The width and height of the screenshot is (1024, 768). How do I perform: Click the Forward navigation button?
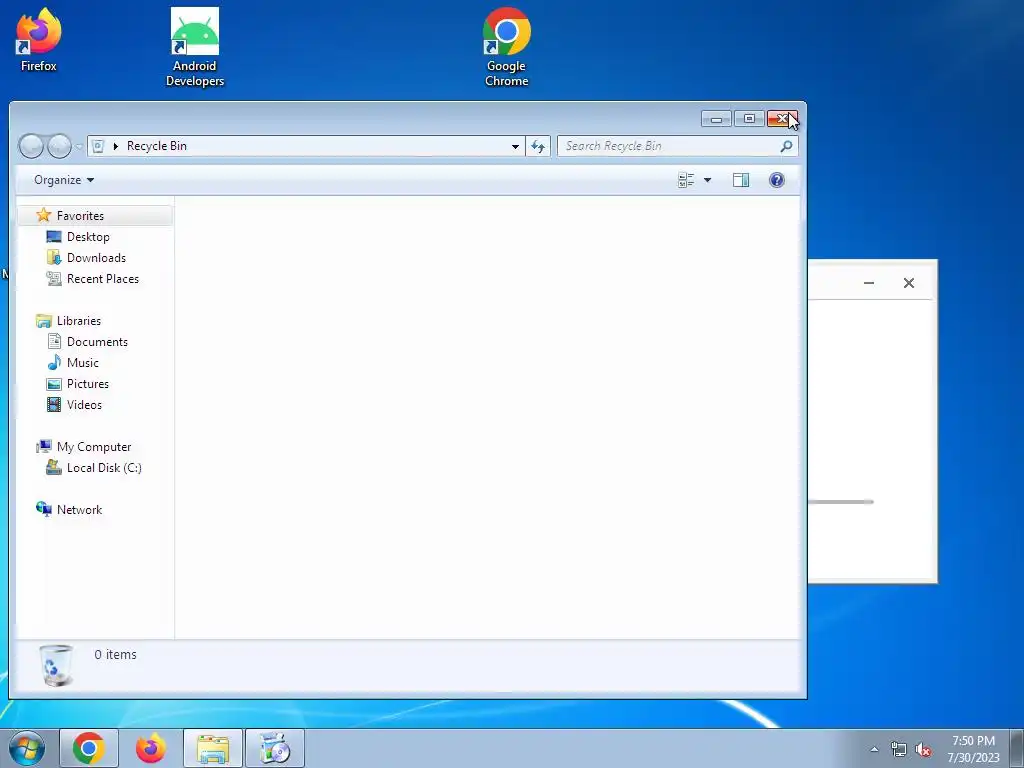tap(59, 146)
